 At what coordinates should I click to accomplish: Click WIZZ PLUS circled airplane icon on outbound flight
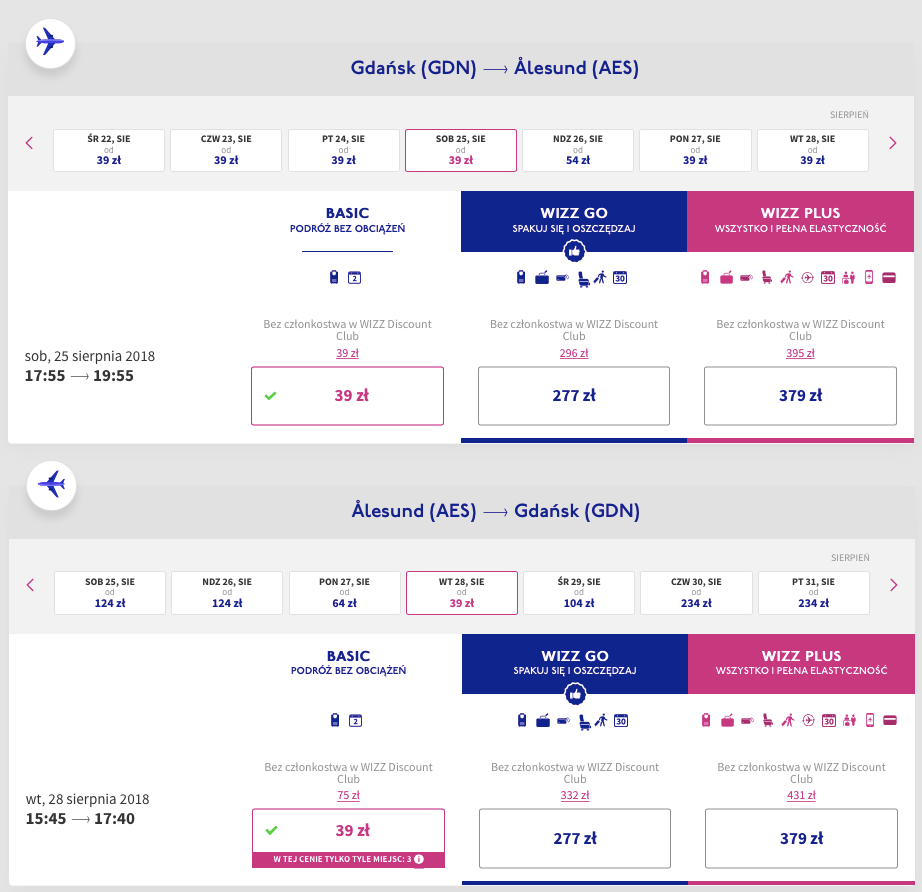(807, 278)
